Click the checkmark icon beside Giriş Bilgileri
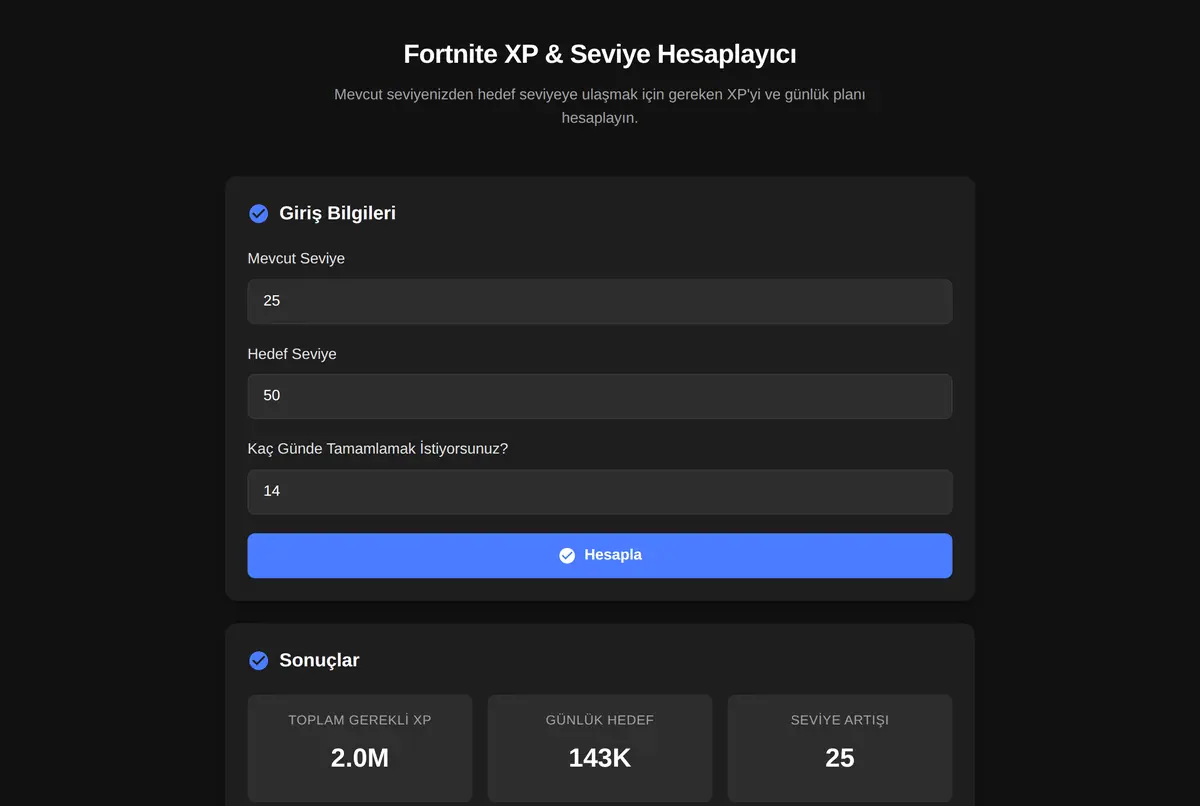This screenshot has width=1200, height=806. coord(258,213)
